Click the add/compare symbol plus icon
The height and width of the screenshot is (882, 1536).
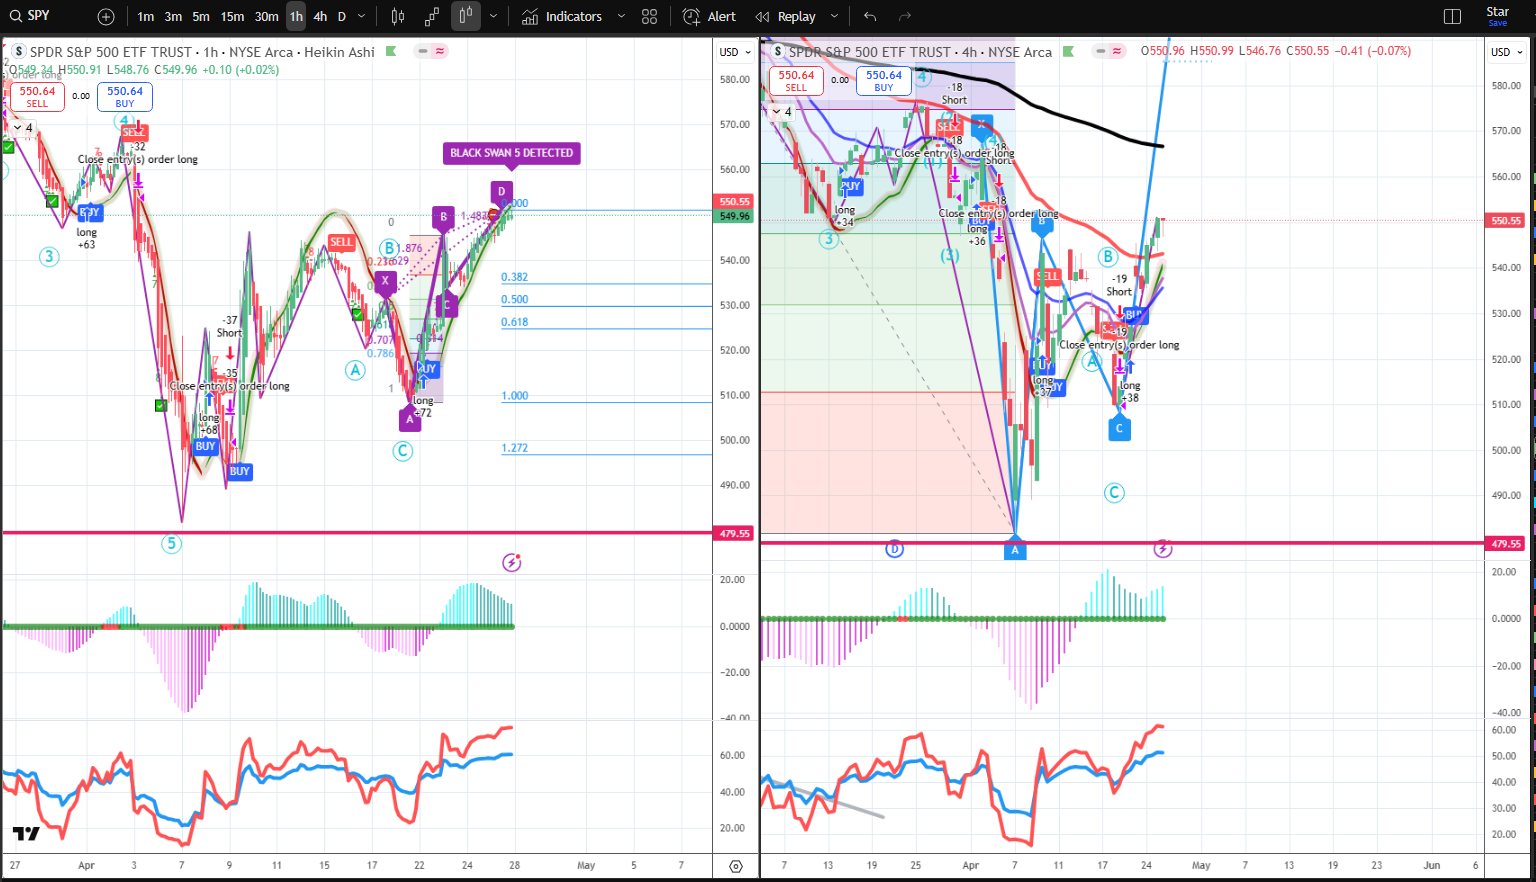coord(106,17)
